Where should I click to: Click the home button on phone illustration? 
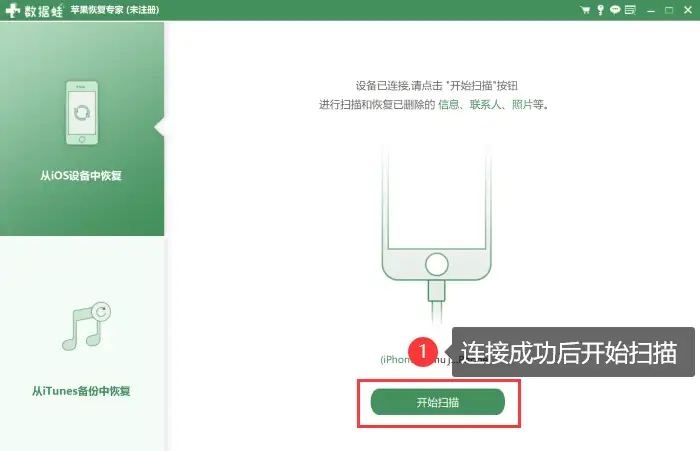point(437,264)
